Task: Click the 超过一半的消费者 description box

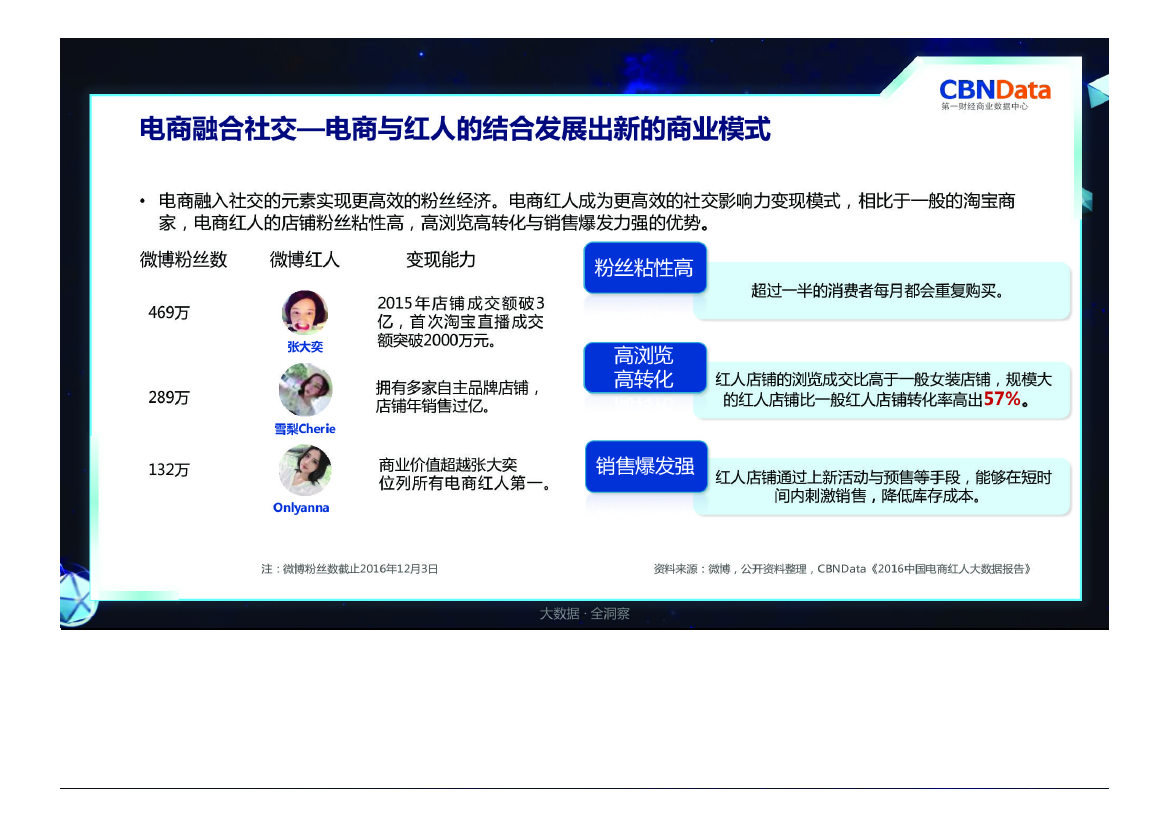Action: [x=880, y=291]
